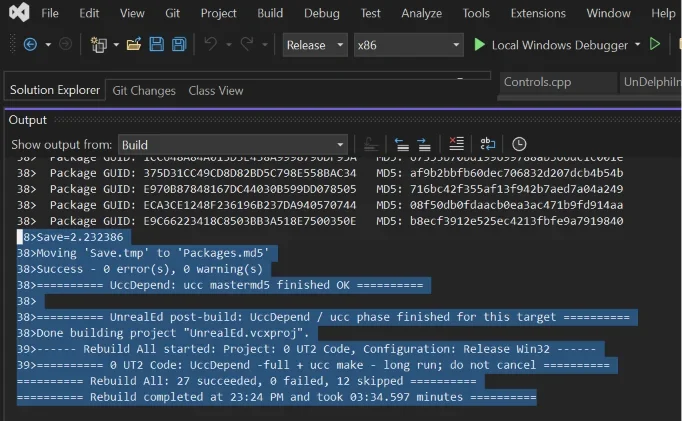The height and width of the screenshot is (421, 682).
Task: Go to the previous output message
Action: pos(401,144)
